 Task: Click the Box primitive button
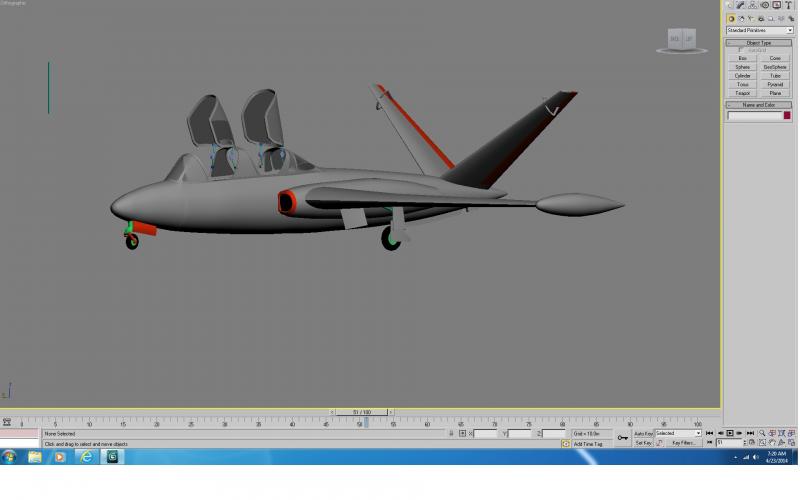click(x=742, y=58)
